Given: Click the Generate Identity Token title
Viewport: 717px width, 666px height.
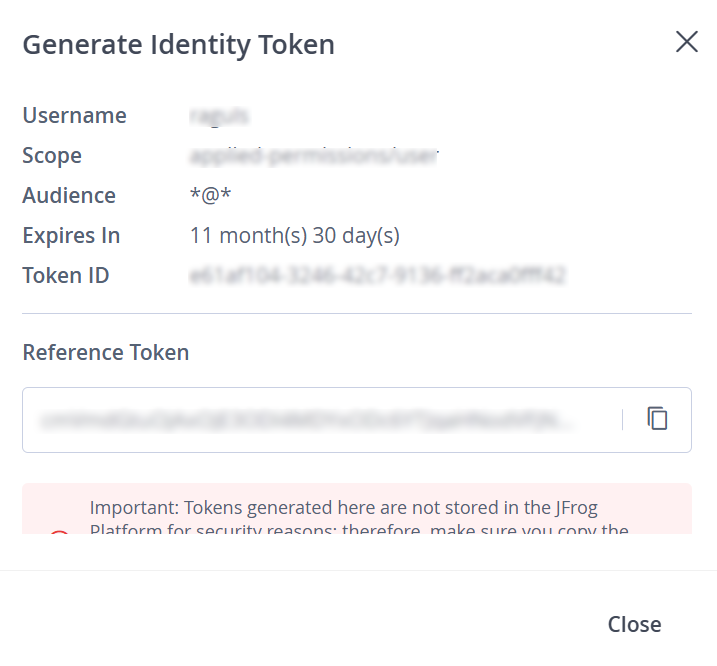Looking at the screenshot, I should (x=178, y=45).
